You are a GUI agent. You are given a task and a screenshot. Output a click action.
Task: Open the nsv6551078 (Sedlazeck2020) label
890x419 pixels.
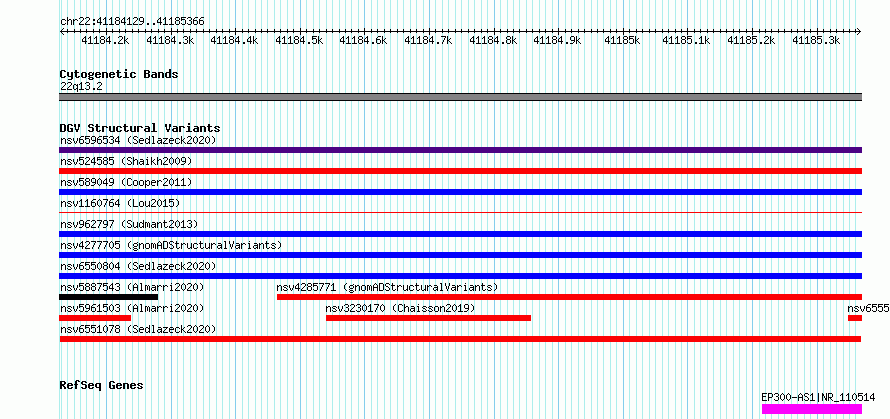click(138, 329)
